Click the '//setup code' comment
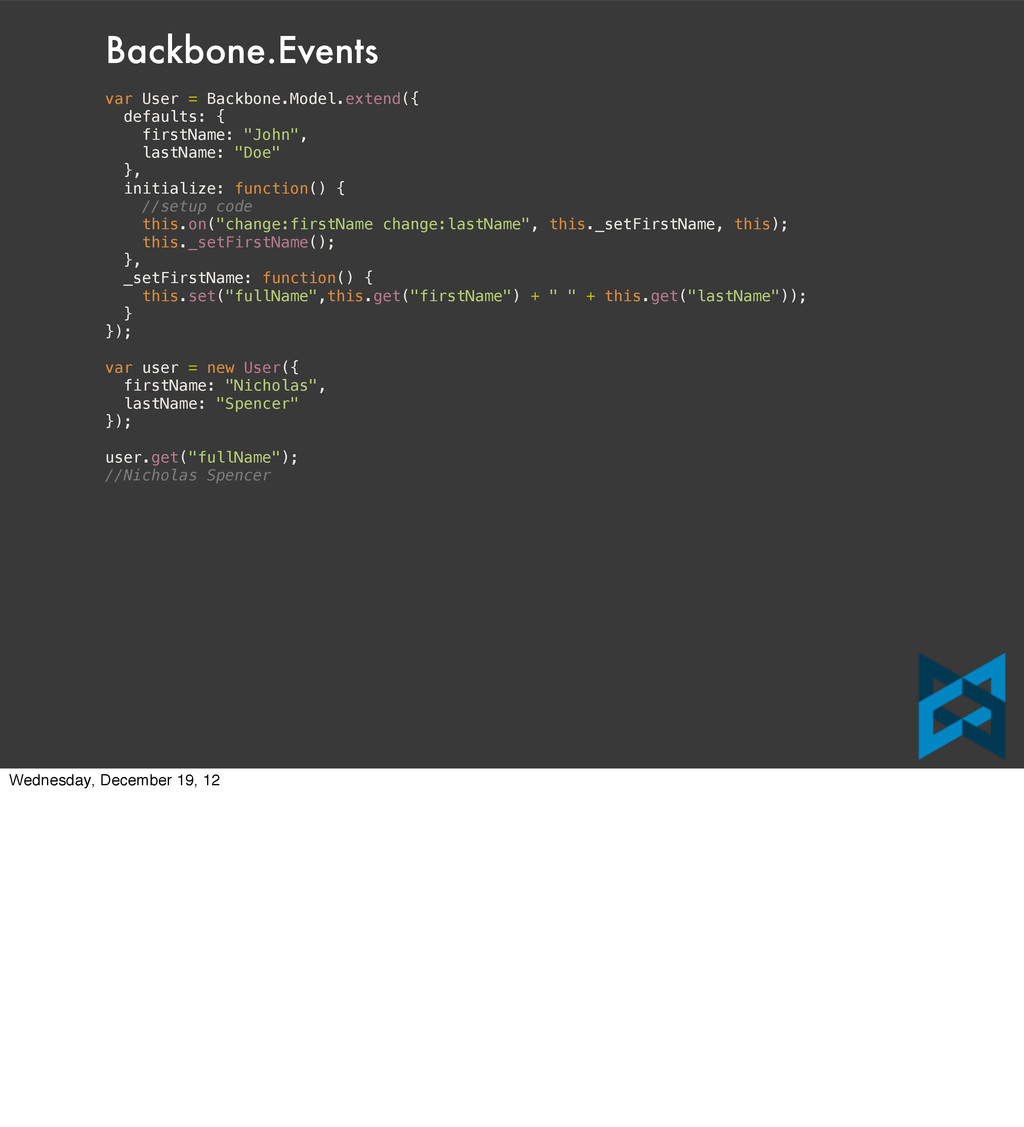1024x1127 pixels. coord(197,206)
